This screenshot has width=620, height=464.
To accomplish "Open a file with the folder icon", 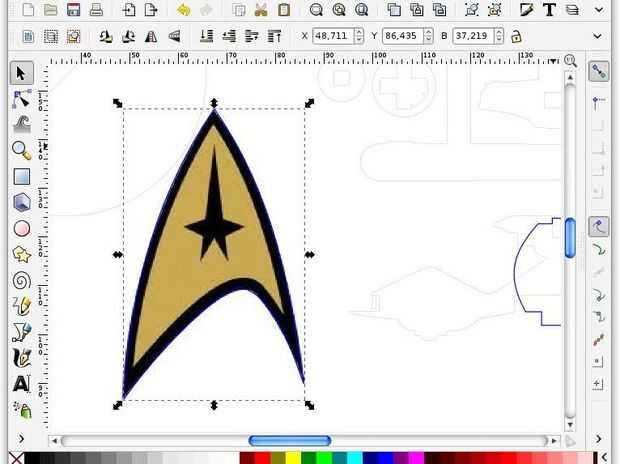I will 51,9.
